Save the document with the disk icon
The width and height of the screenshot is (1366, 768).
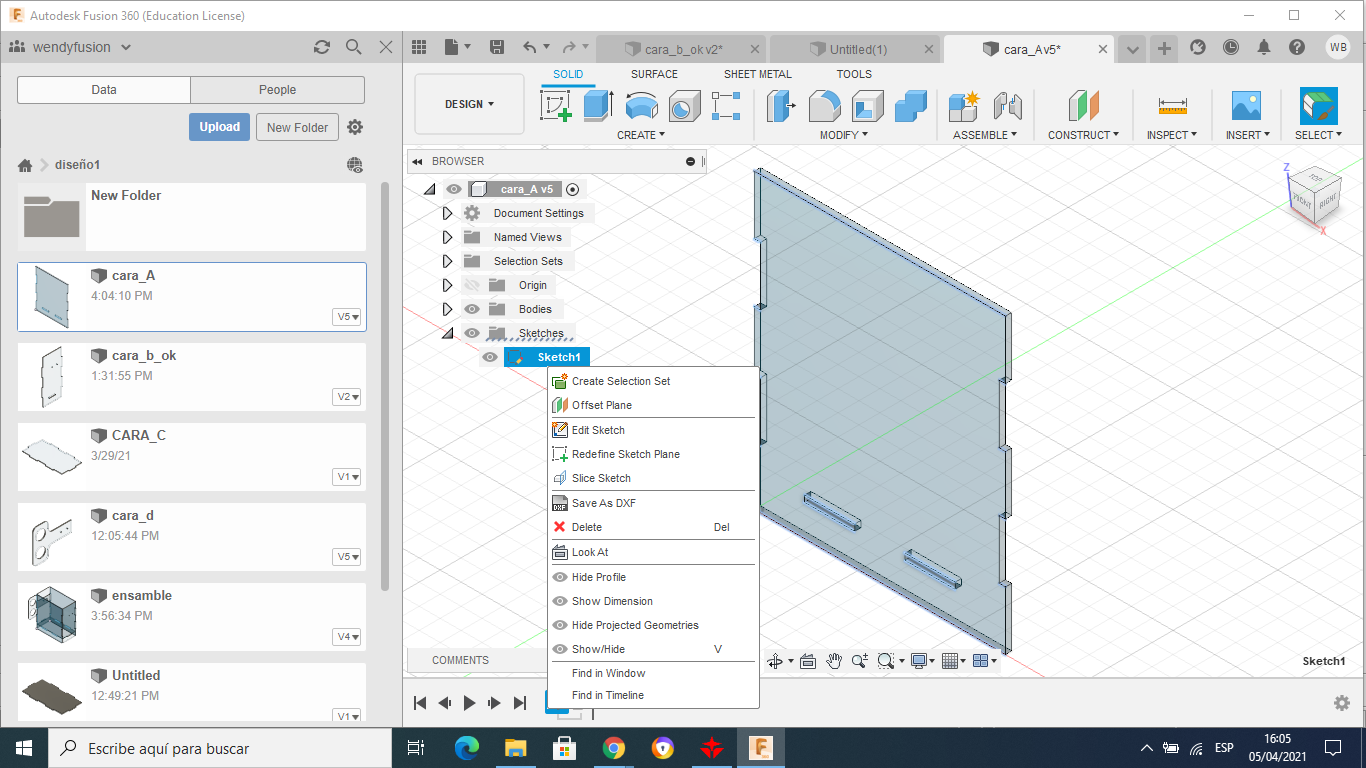497,47
